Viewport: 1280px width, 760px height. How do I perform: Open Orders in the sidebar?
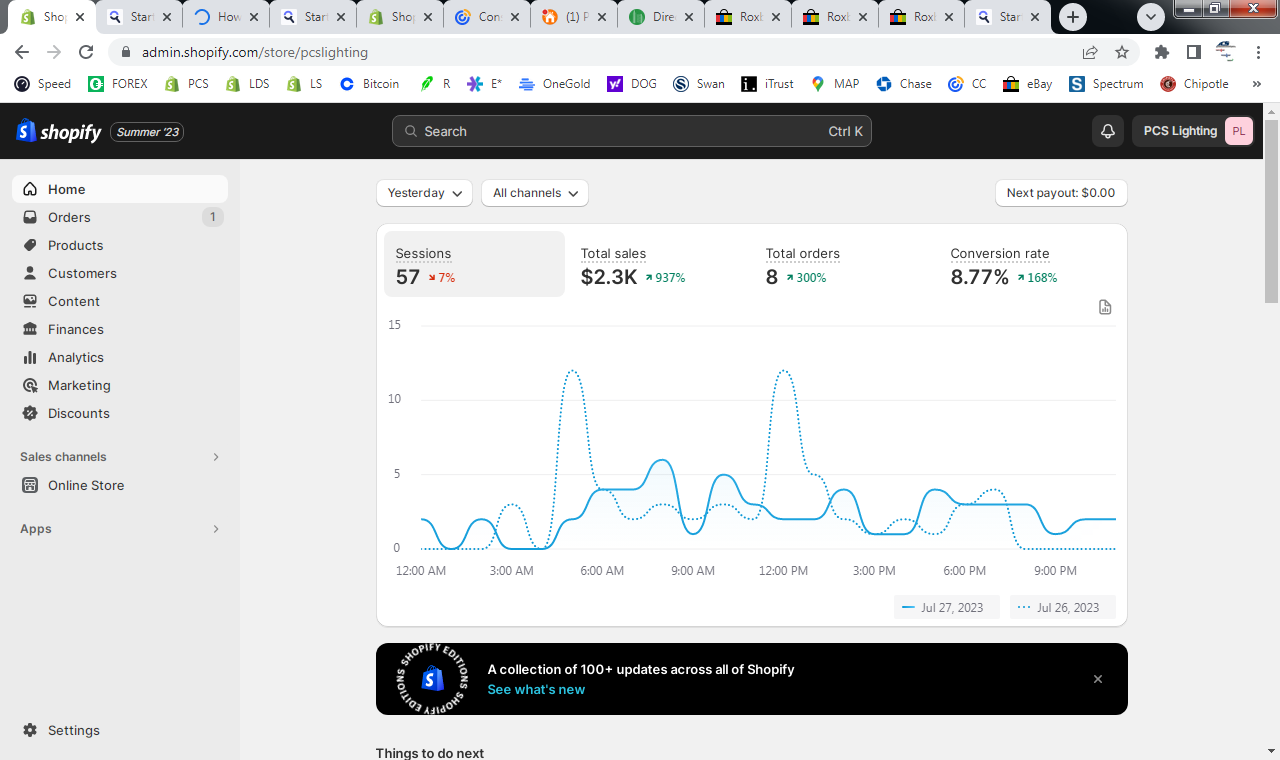(x=120, y=217)
